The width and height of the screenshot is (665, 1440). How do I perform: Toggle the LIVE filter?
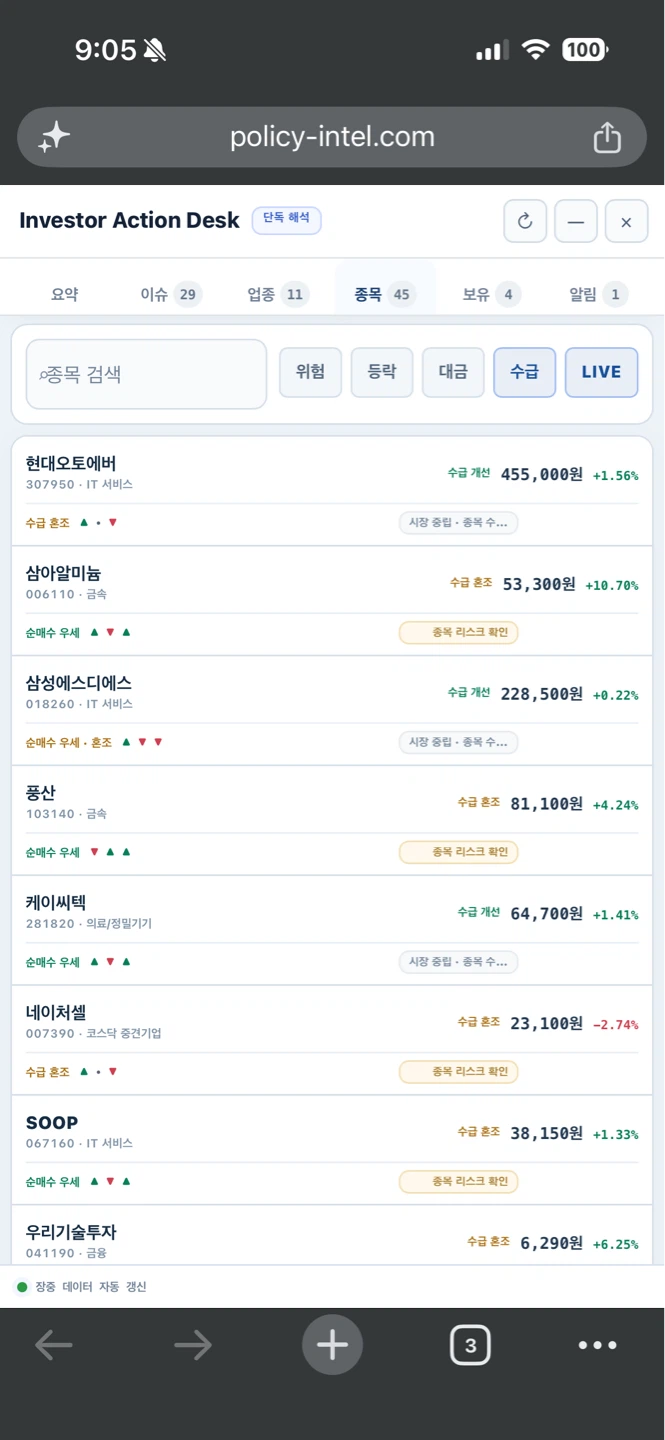(601, 372)
